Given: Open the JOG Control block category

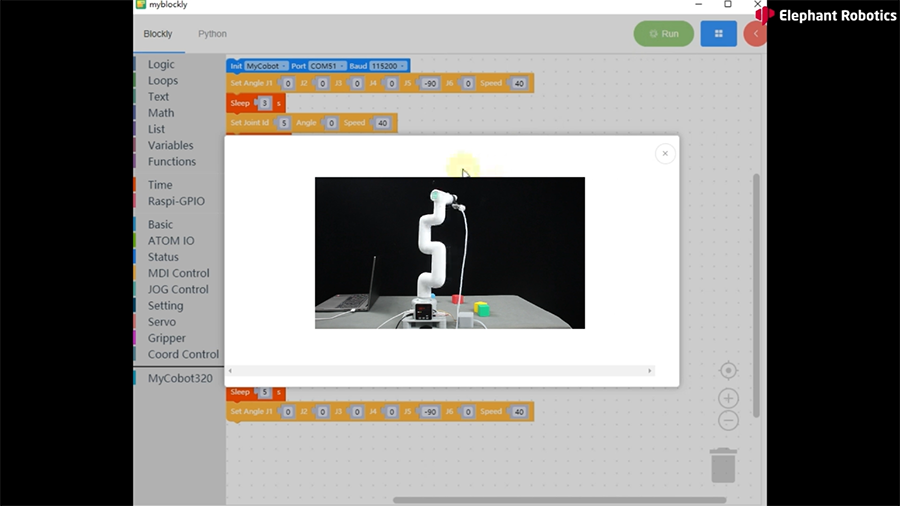Looking at the screenshot, I should [x=178, y=289].
